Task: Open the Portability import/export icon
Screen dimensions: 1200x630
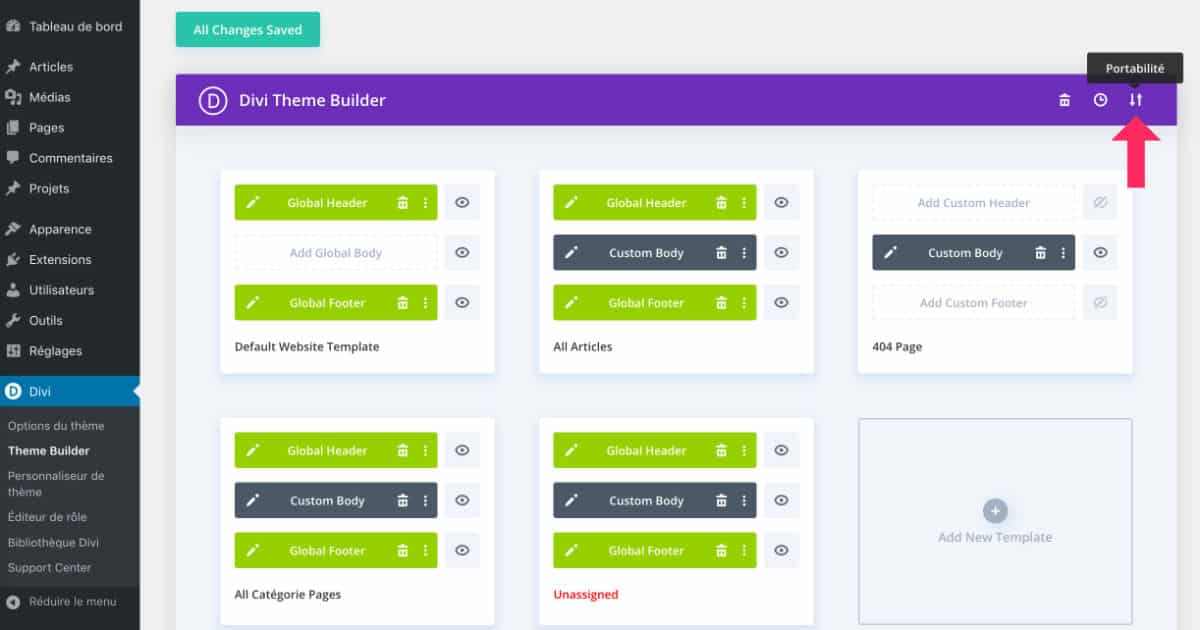Action: (1135, 100)
